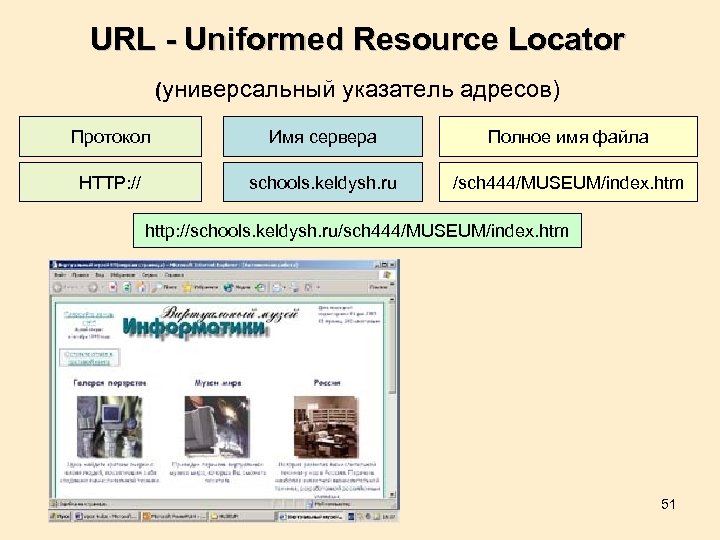Click the /sch444/MUSEUM/index.htm box

click(x=568, y=182)
